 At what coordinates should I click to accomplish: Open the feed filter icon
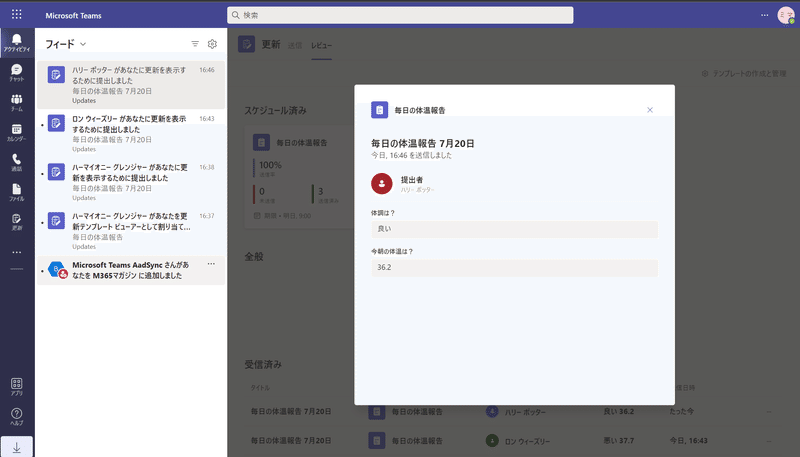pyautogui.click(x=195, y=44)
